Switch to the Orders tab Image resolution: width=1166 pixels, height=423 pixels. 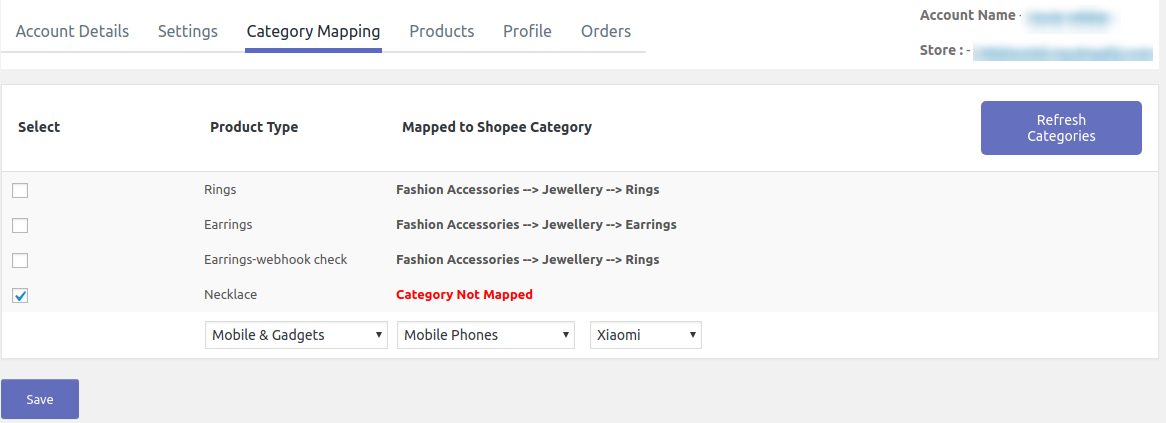tap(606, 31)
